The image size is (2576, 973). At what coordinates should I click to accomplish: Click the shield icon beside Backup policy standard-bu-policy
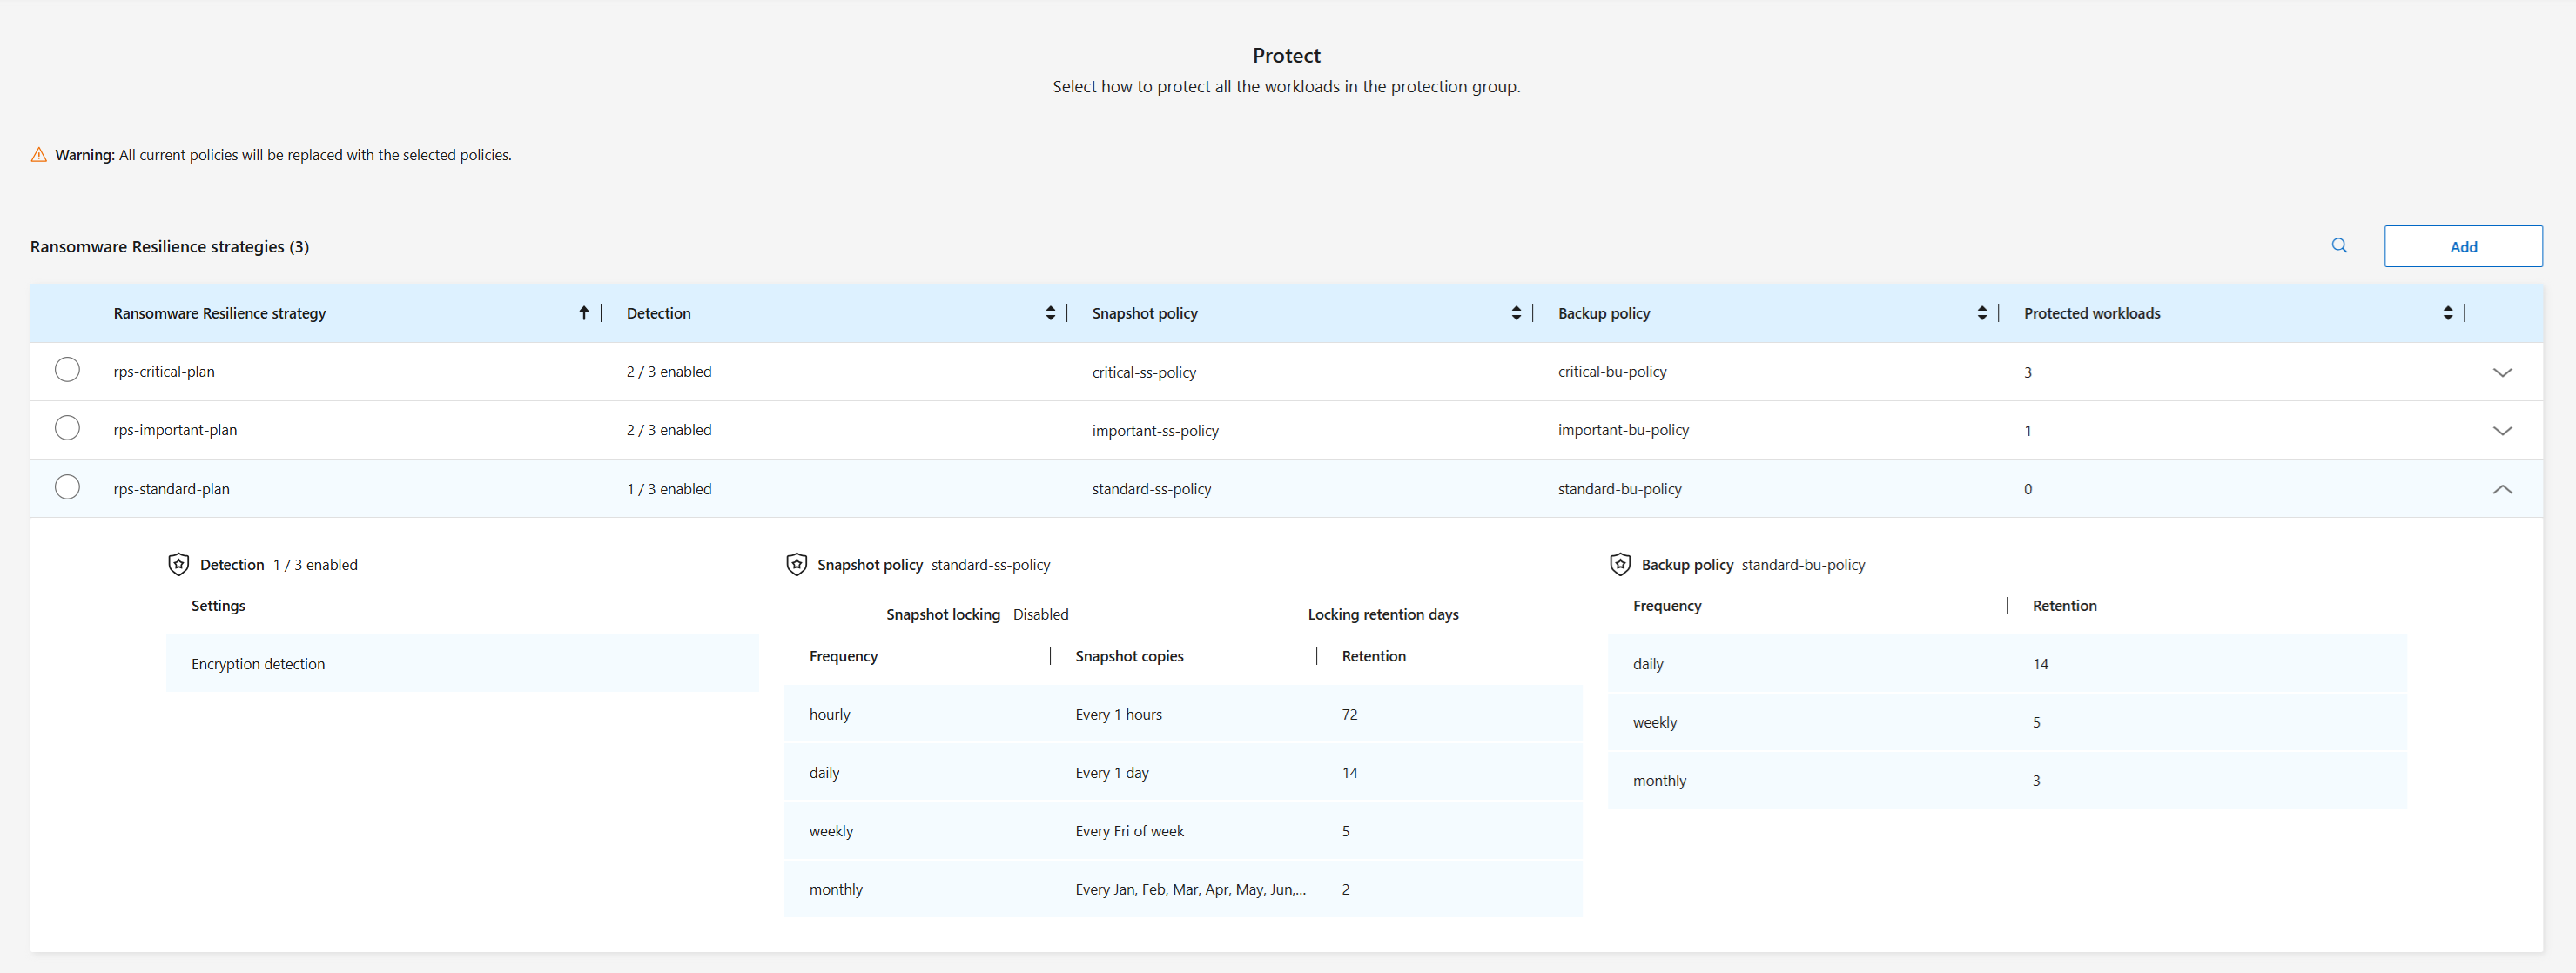click(1619, 563)
